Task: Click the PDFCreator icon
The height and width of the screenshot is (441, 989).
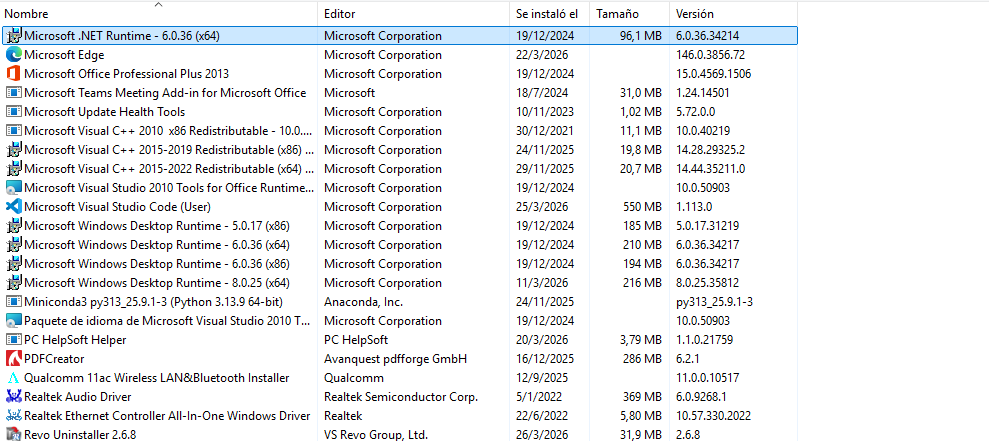Action: coord(14,359)
